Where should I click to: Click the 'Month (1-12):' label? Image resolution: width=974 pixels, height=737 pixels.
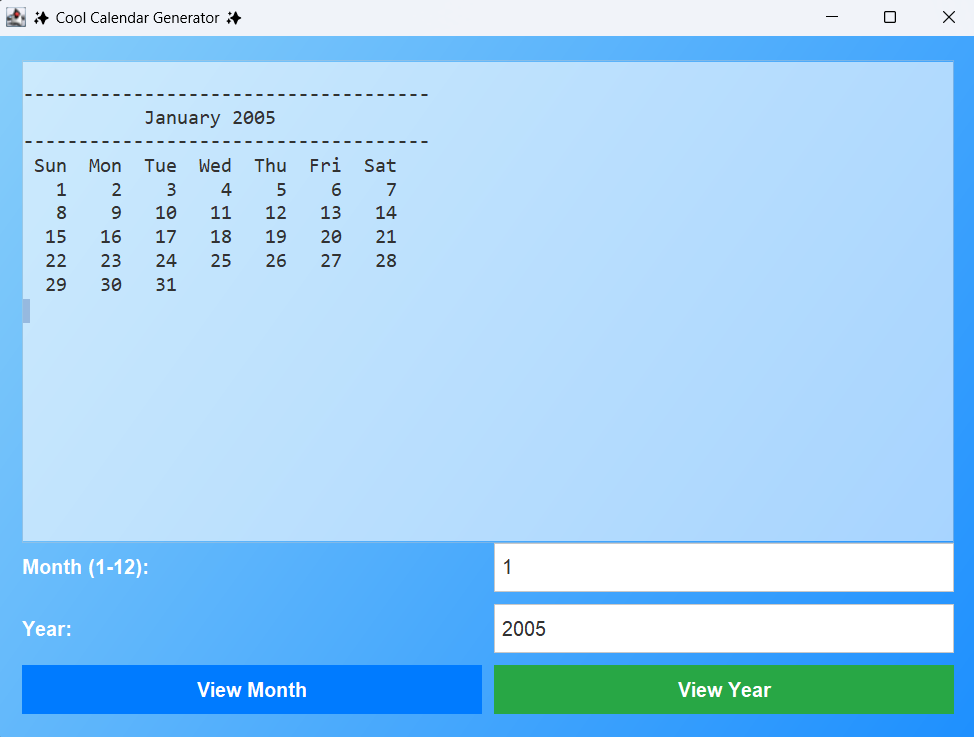click(86, 567)
